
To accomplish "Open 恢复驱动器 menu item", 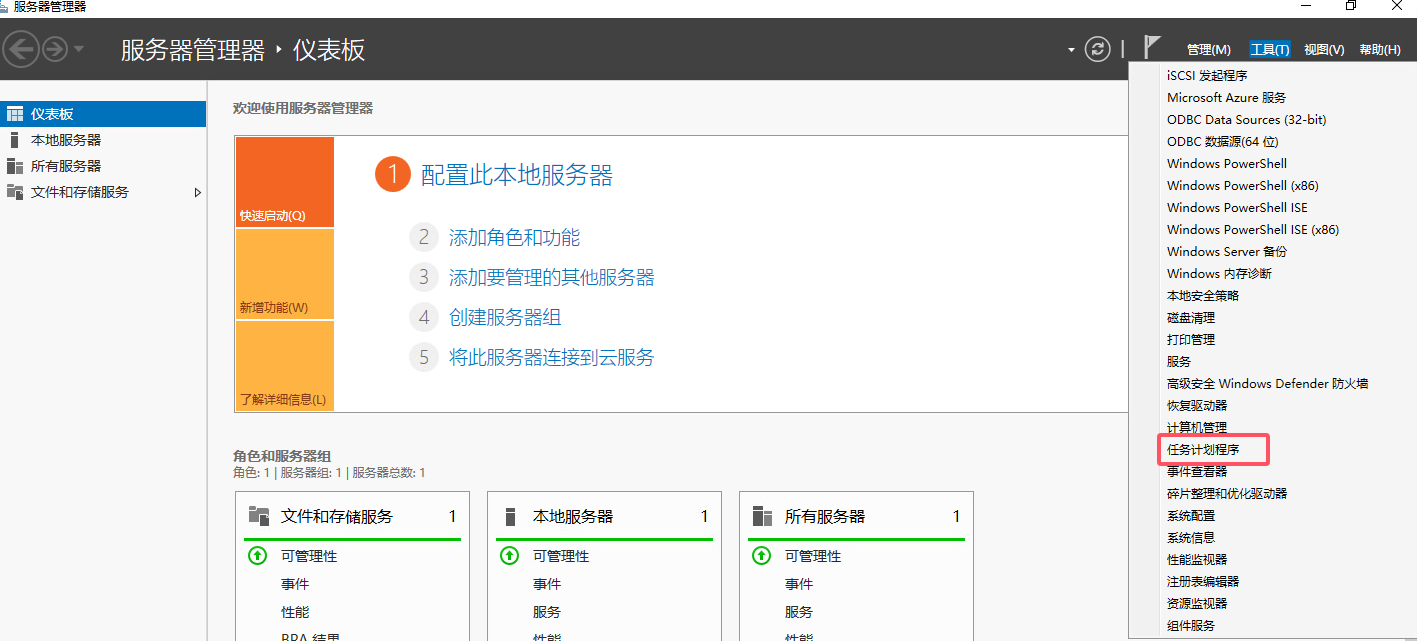I will point(1197,405).
